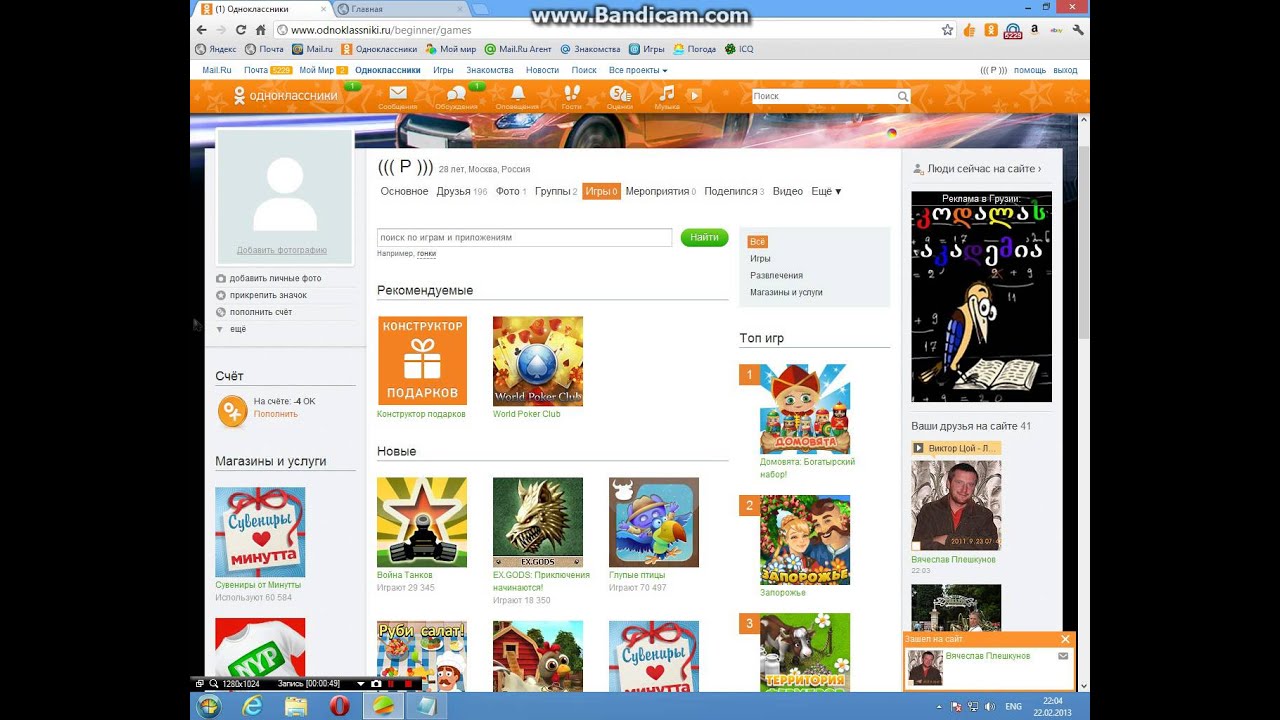Open the Группы profile tab
The height and width of the screenshot is (720, 1280).
point(556,191)
